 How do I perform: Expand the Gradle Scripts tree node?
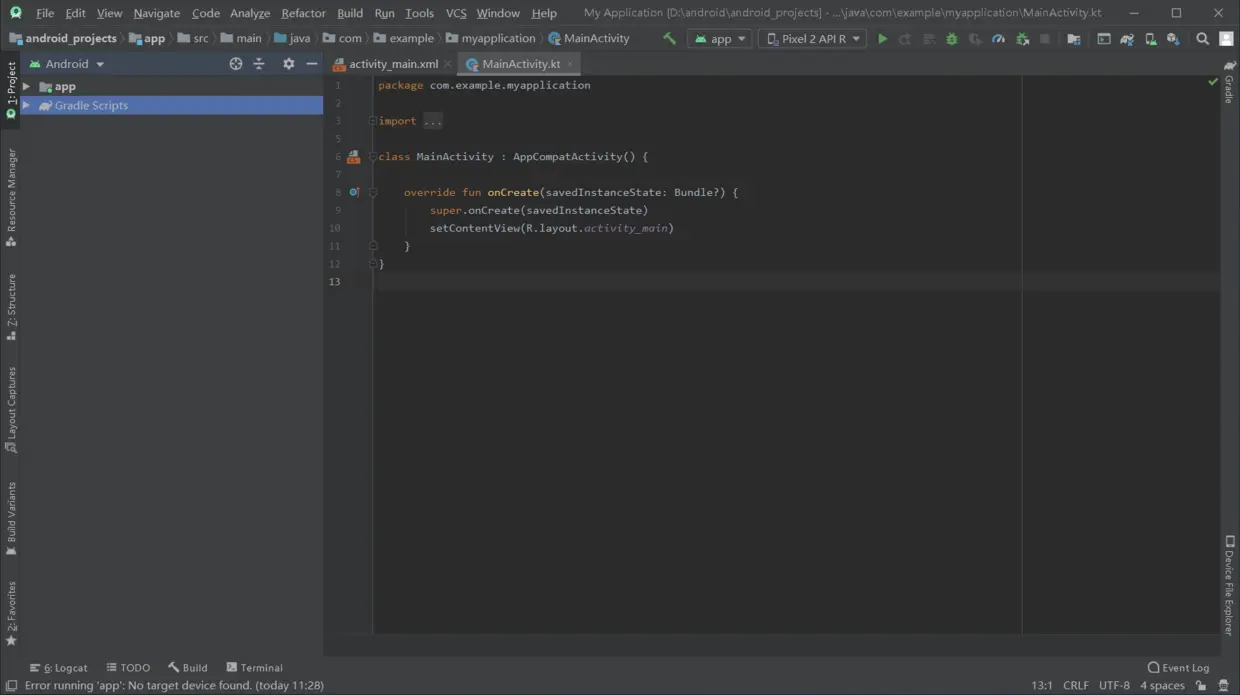point(26,105)
